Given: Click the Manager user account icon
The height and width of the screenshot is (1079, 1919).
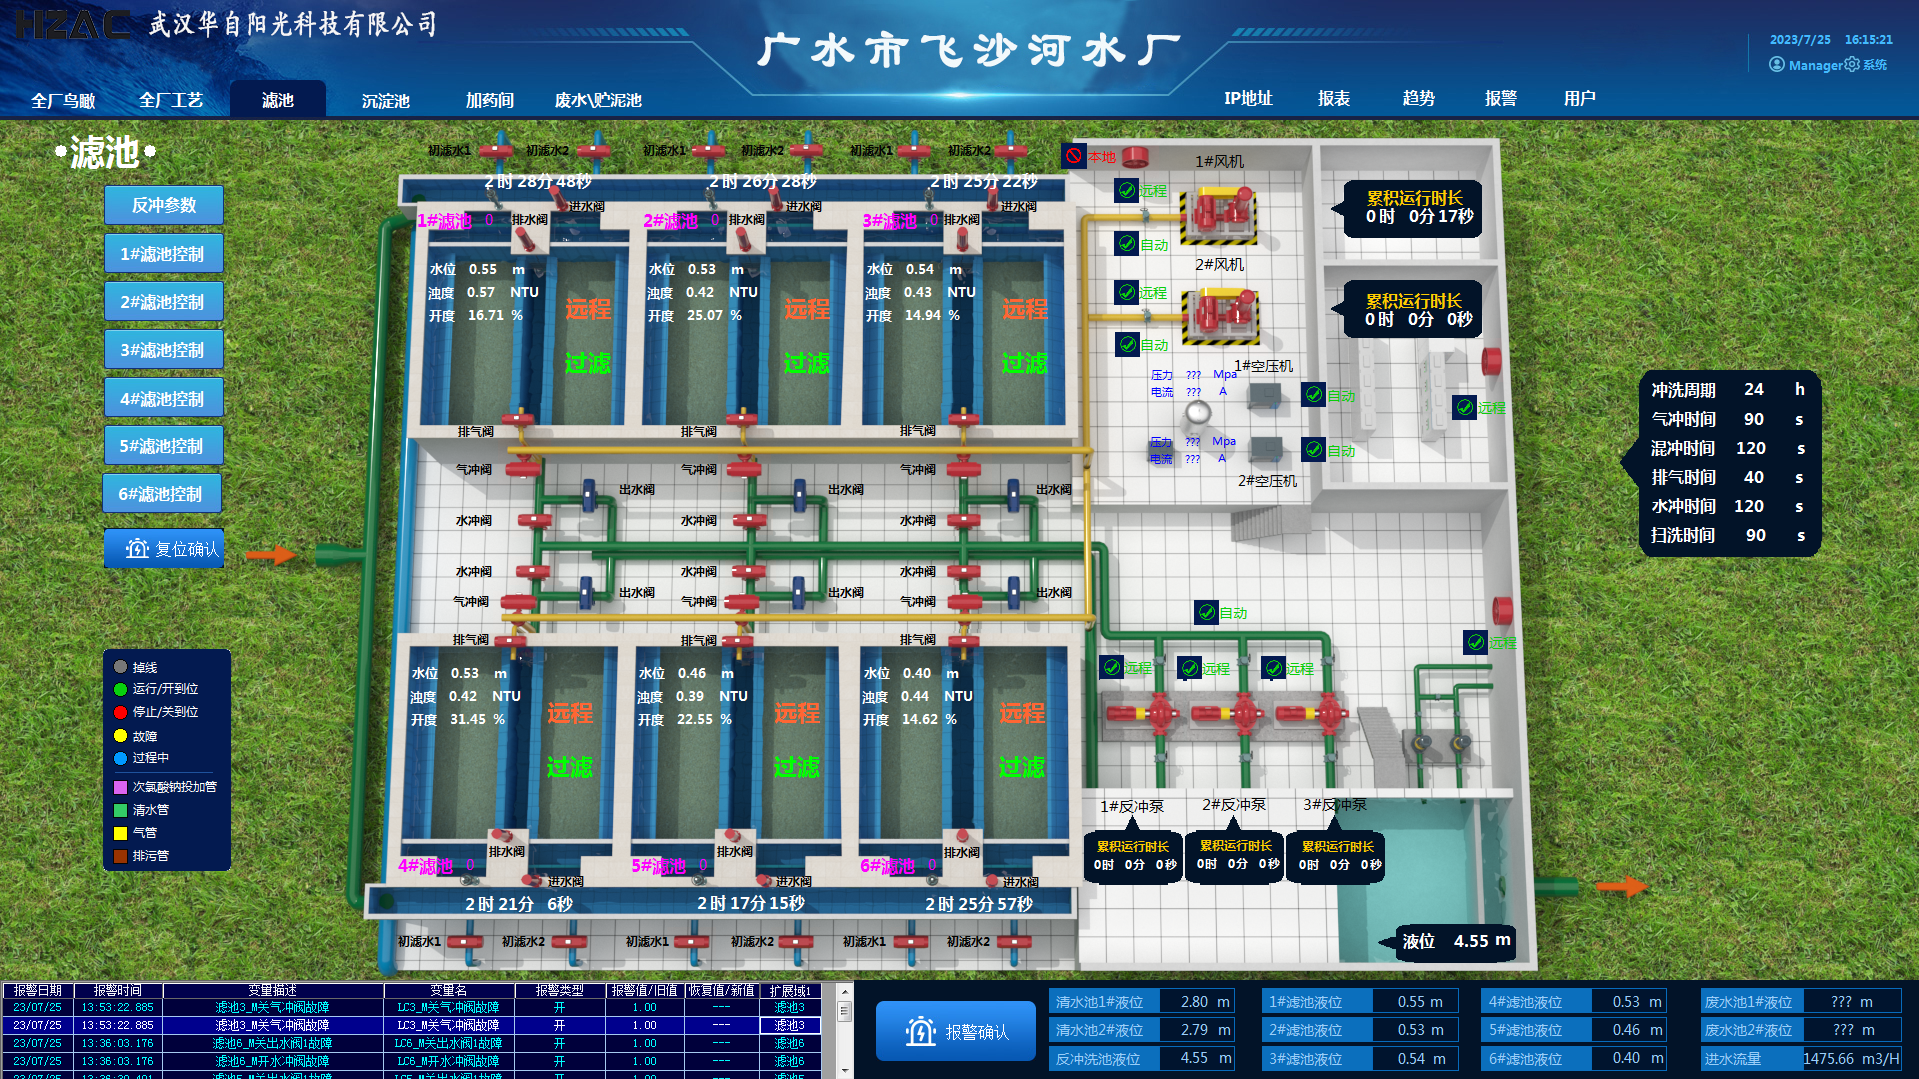Looking at the screenshot, I should click(1777, 64).
